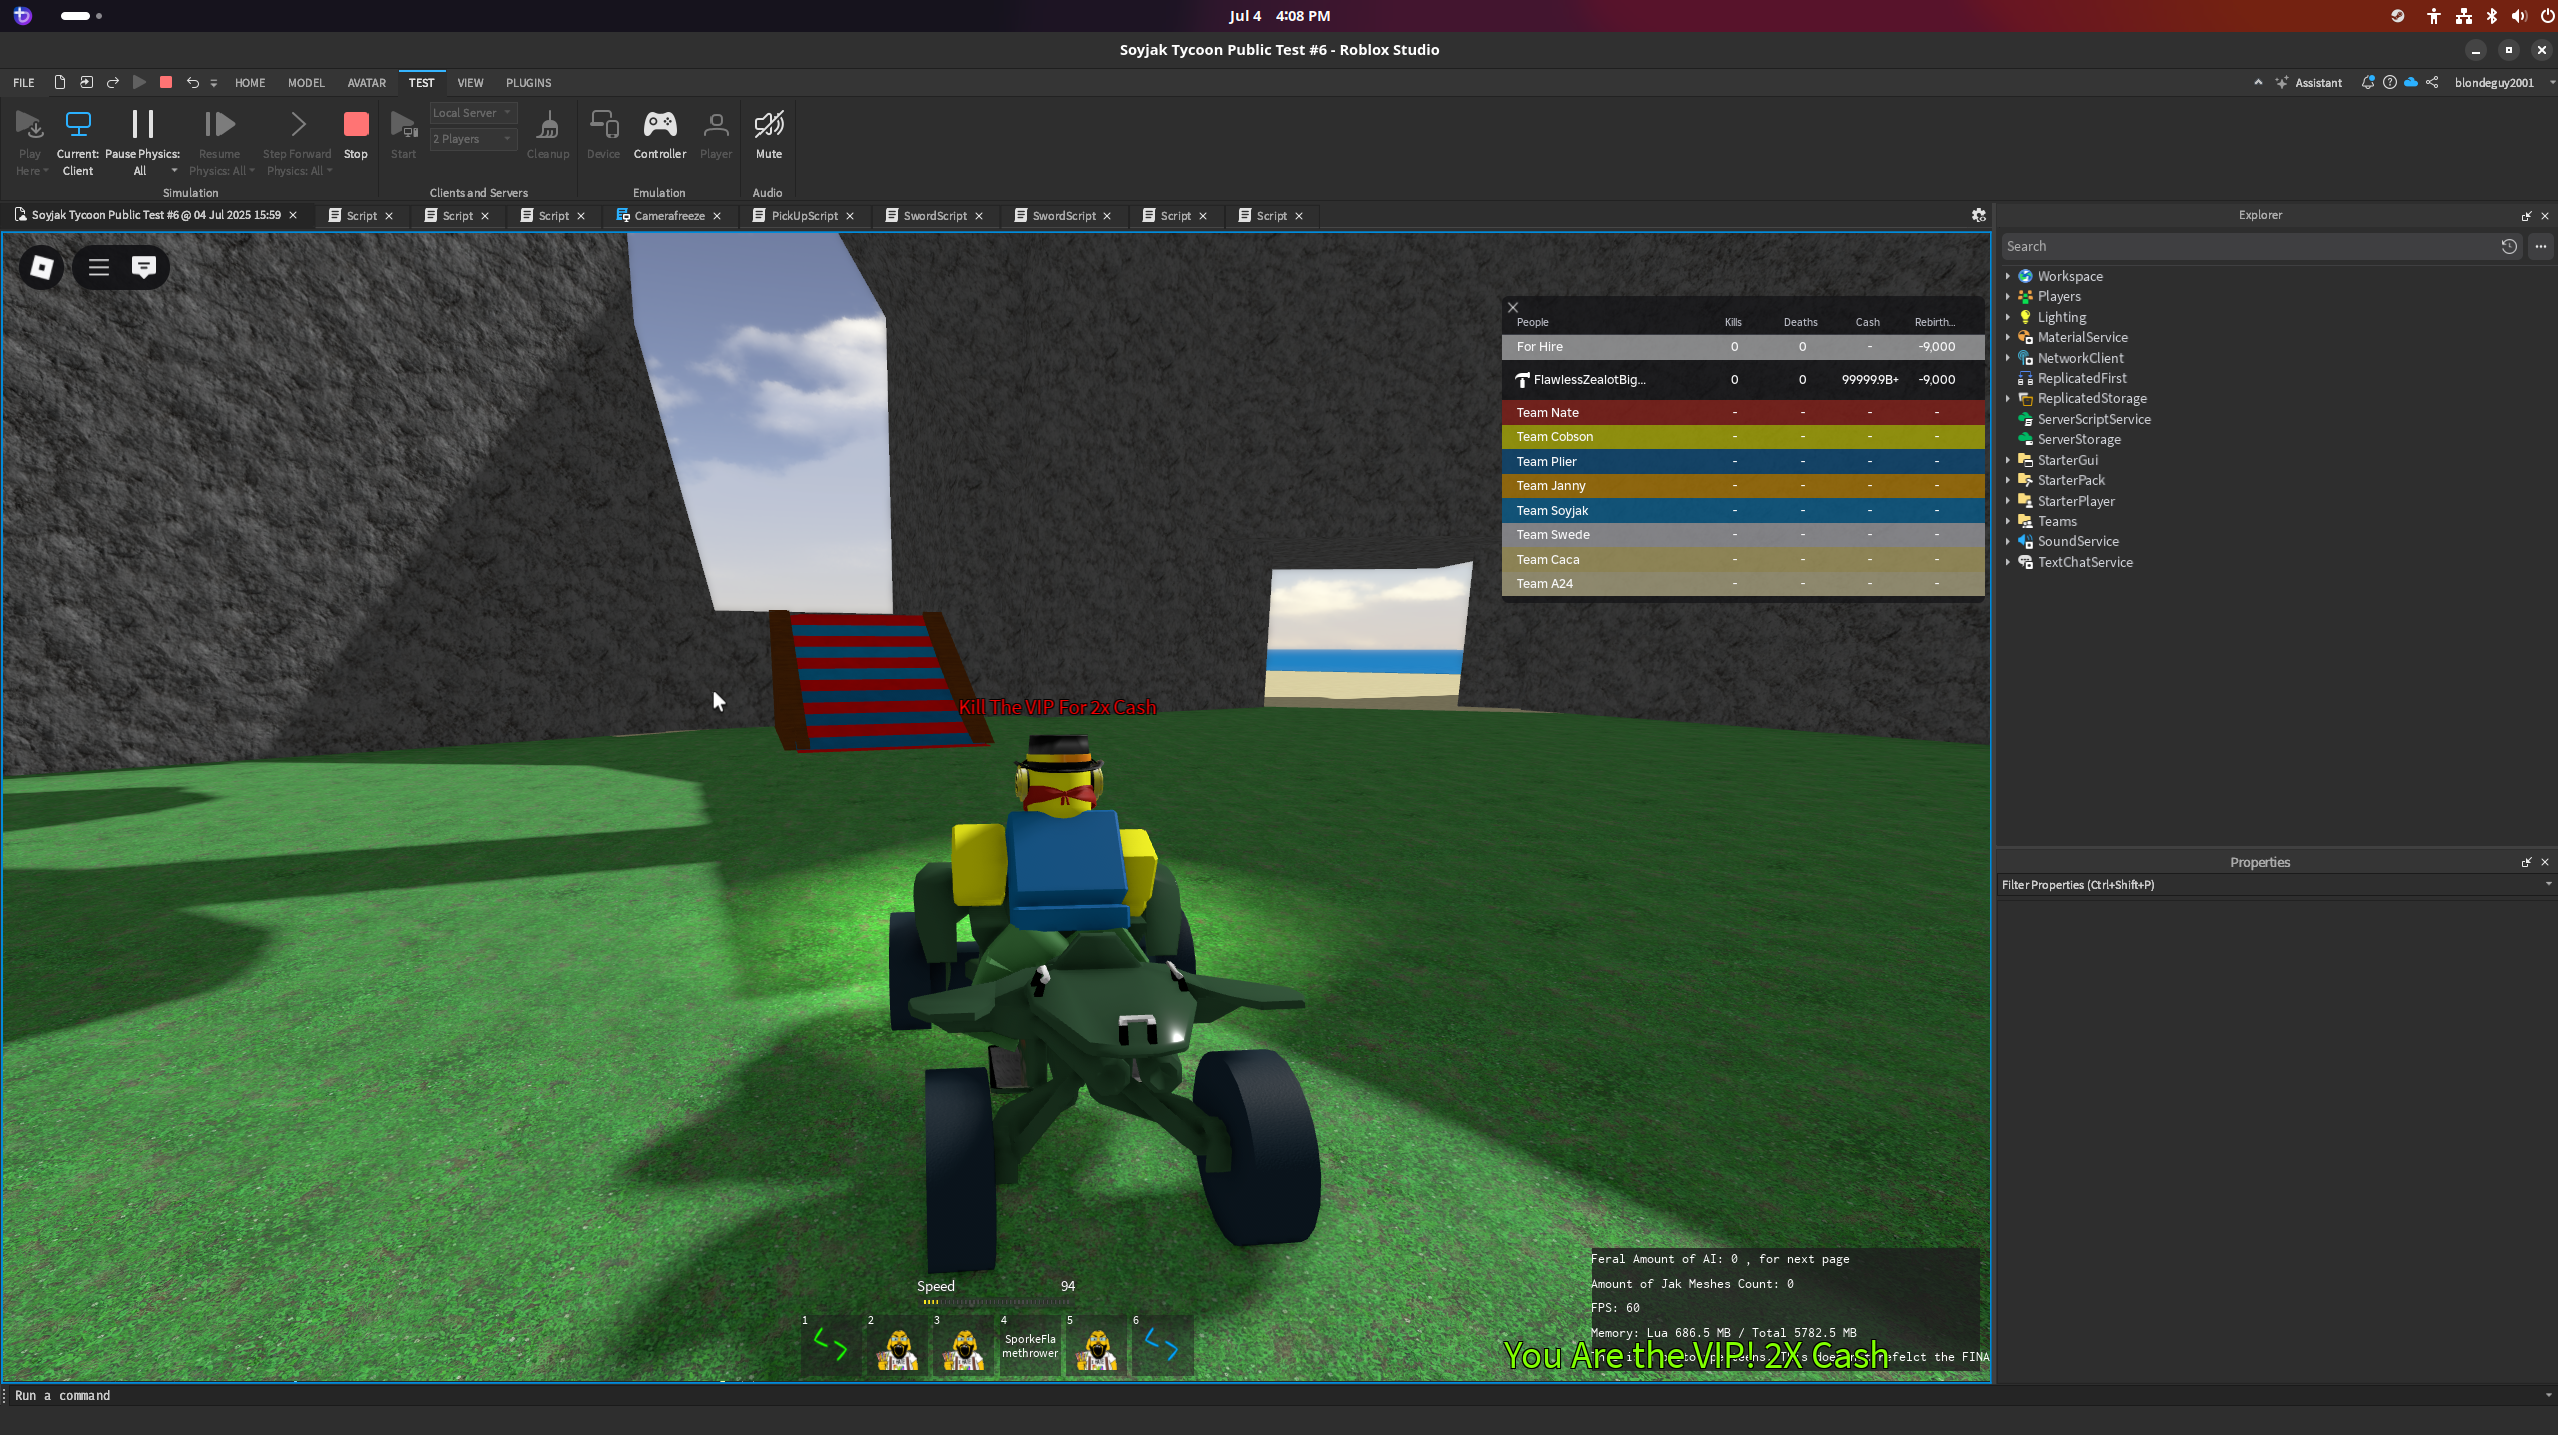2558x1435 pixels.
Task: Open the system volume tray icon
Action: (2519, 16)
